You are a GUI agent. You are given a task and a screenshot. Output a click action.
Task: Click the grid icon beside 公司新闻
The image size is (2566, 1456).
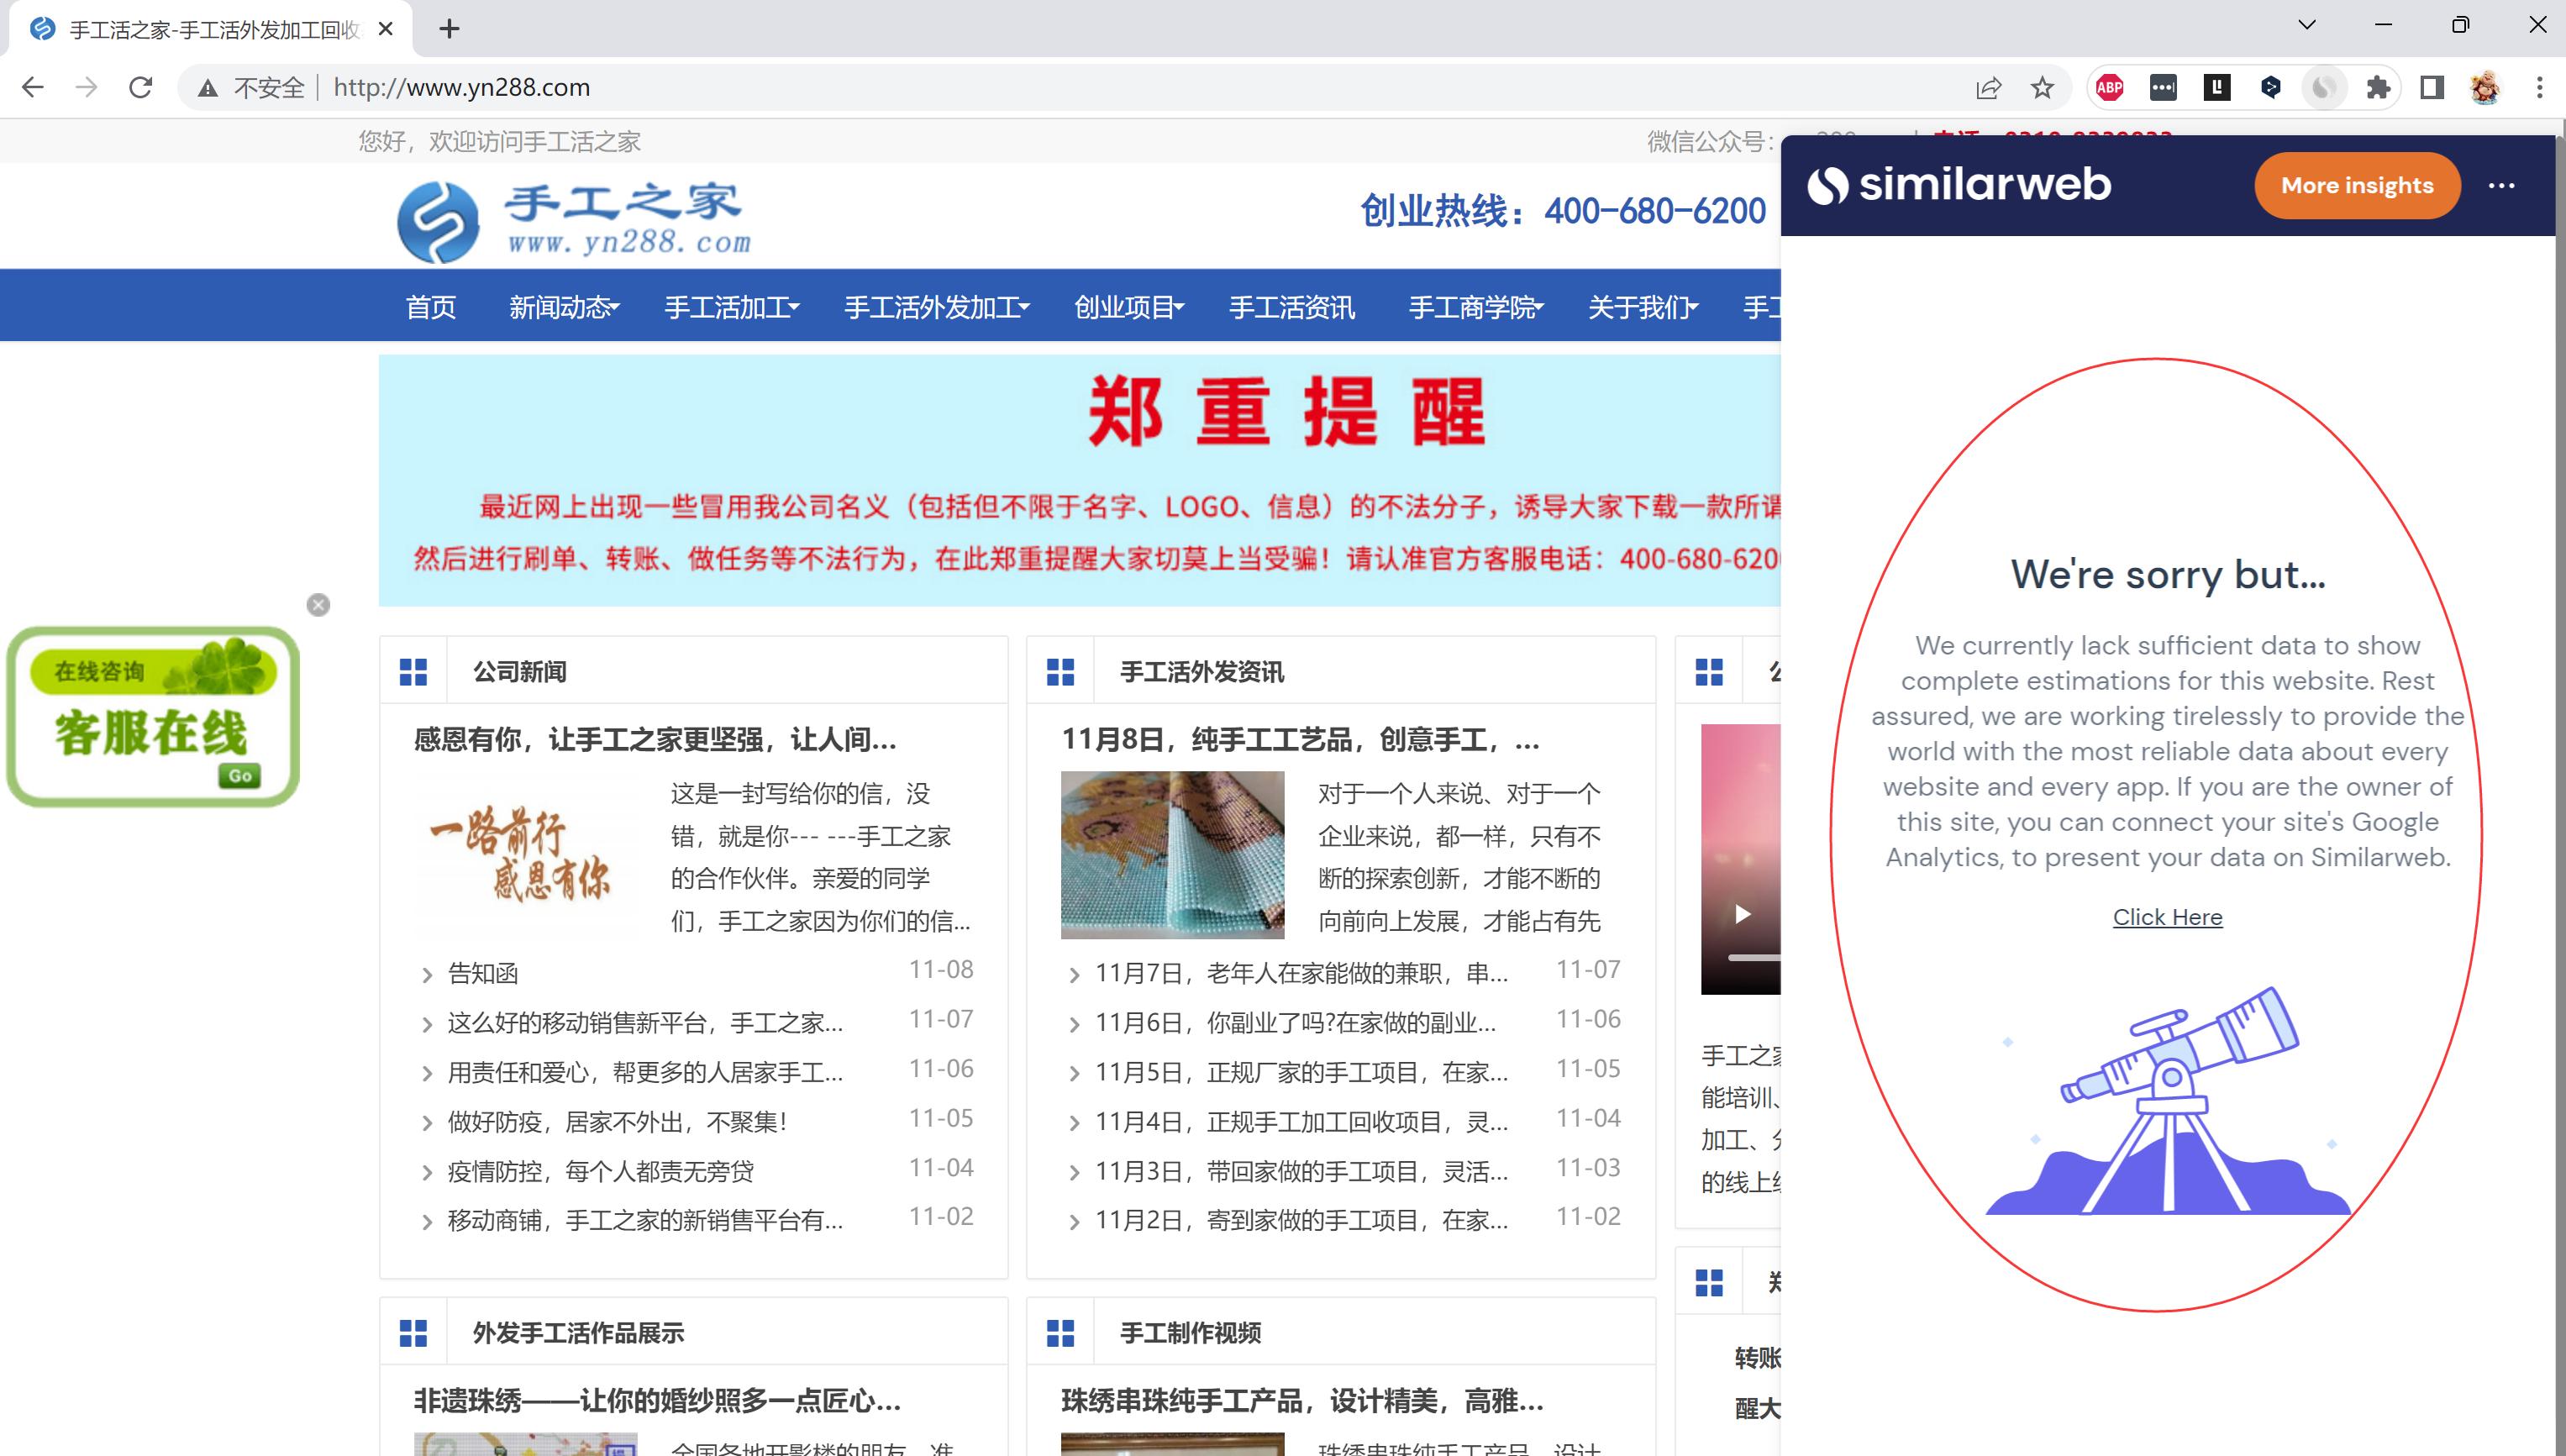click(413, 671)
